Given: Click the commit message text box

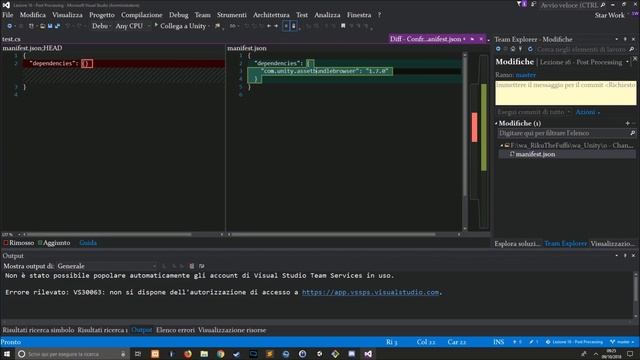Looking at the screenshot, I should (565, 93).
